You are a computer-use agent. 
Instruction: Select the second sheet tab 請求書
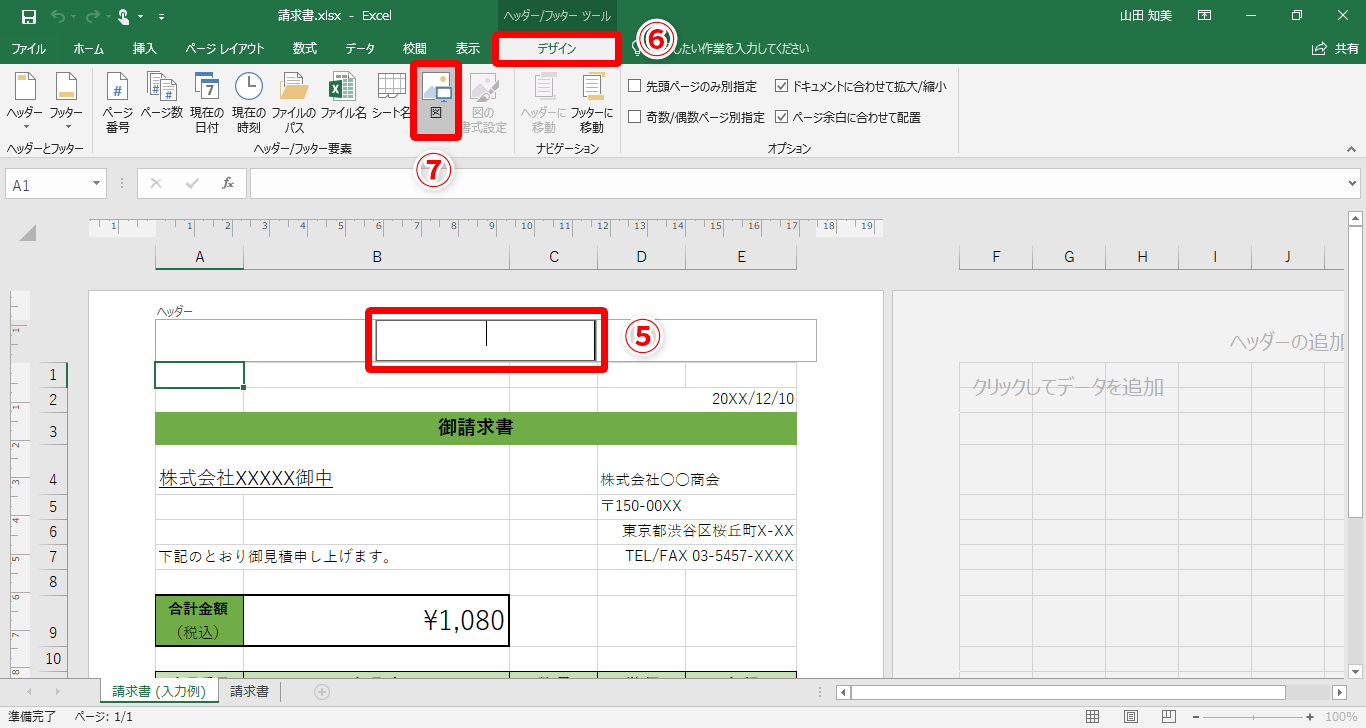[x=249, y=691]
